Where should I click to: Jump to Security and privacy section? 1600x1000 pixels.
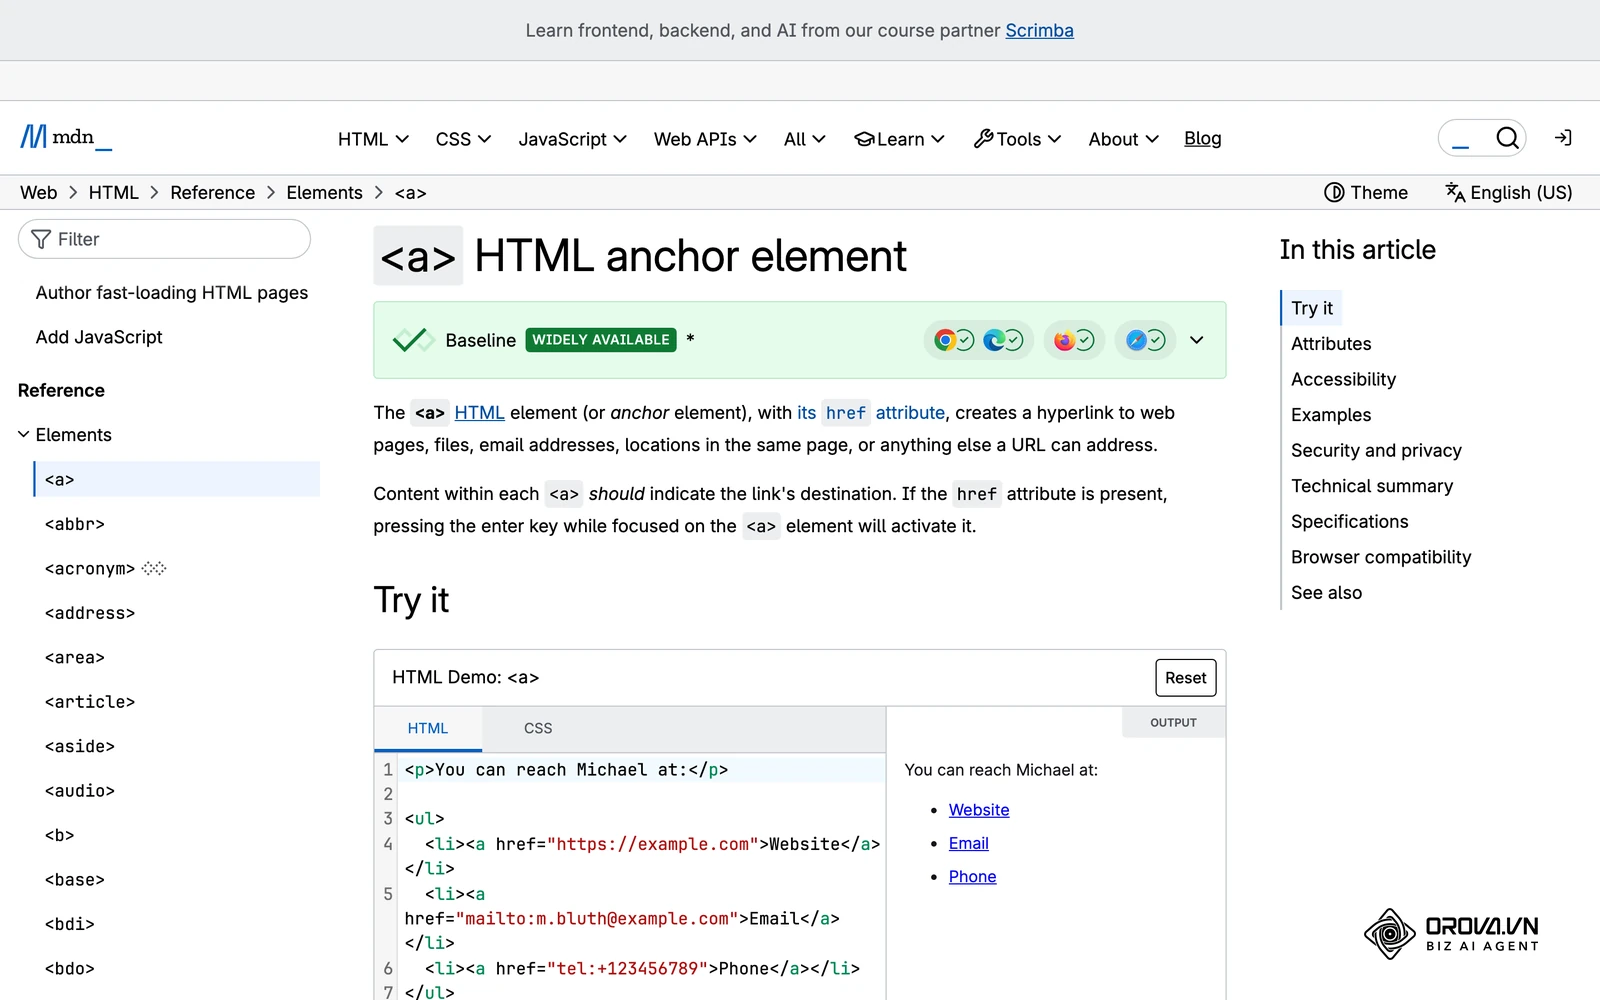pyautogui.click(x=1376, y=451)
